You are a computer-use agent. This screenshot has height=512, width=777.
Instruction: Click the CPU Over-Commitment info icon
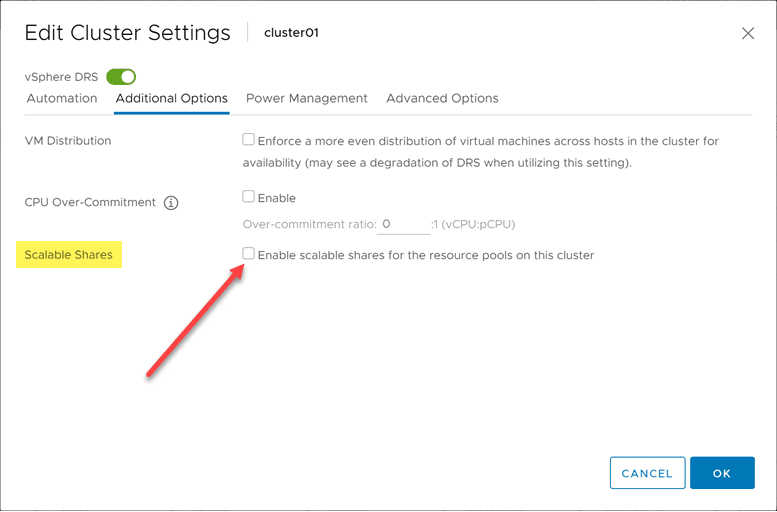(171, 203)
